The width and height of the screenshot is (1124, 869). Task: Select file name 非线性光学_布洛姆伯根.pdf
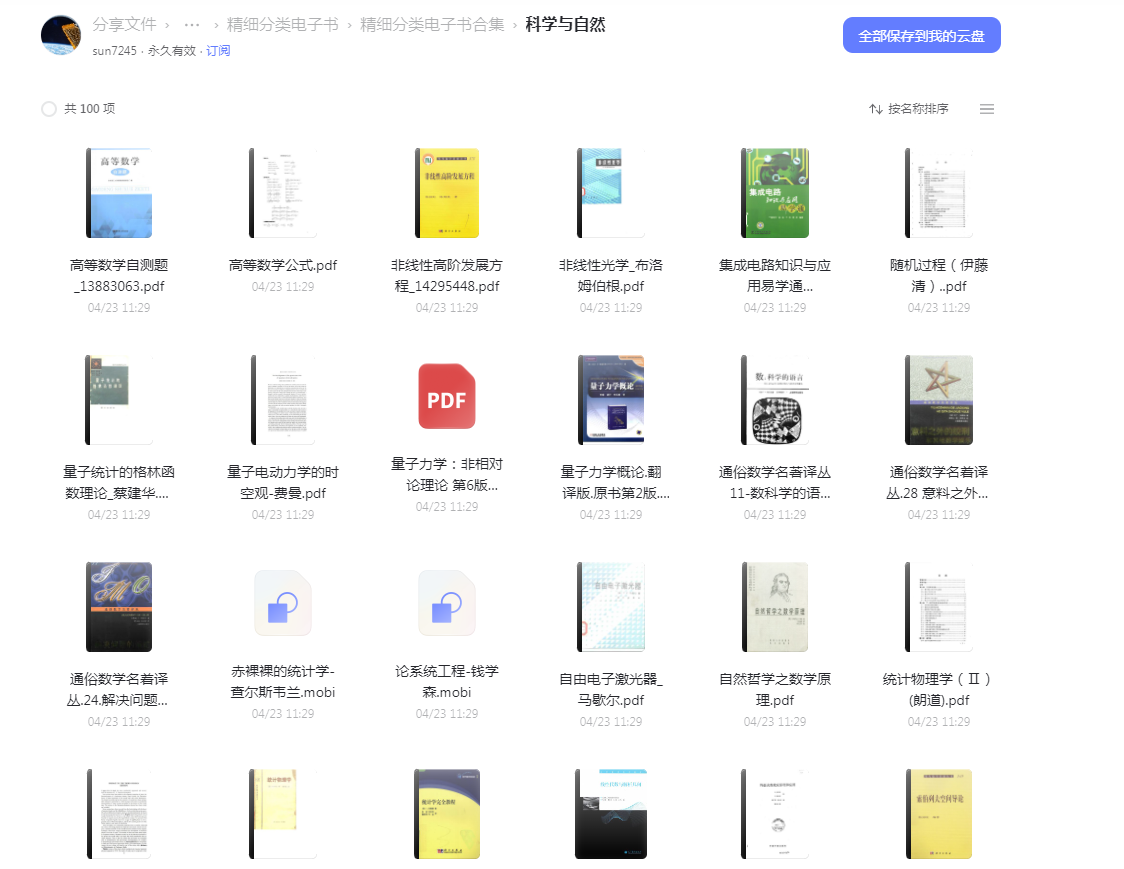[x=611, y=275]
